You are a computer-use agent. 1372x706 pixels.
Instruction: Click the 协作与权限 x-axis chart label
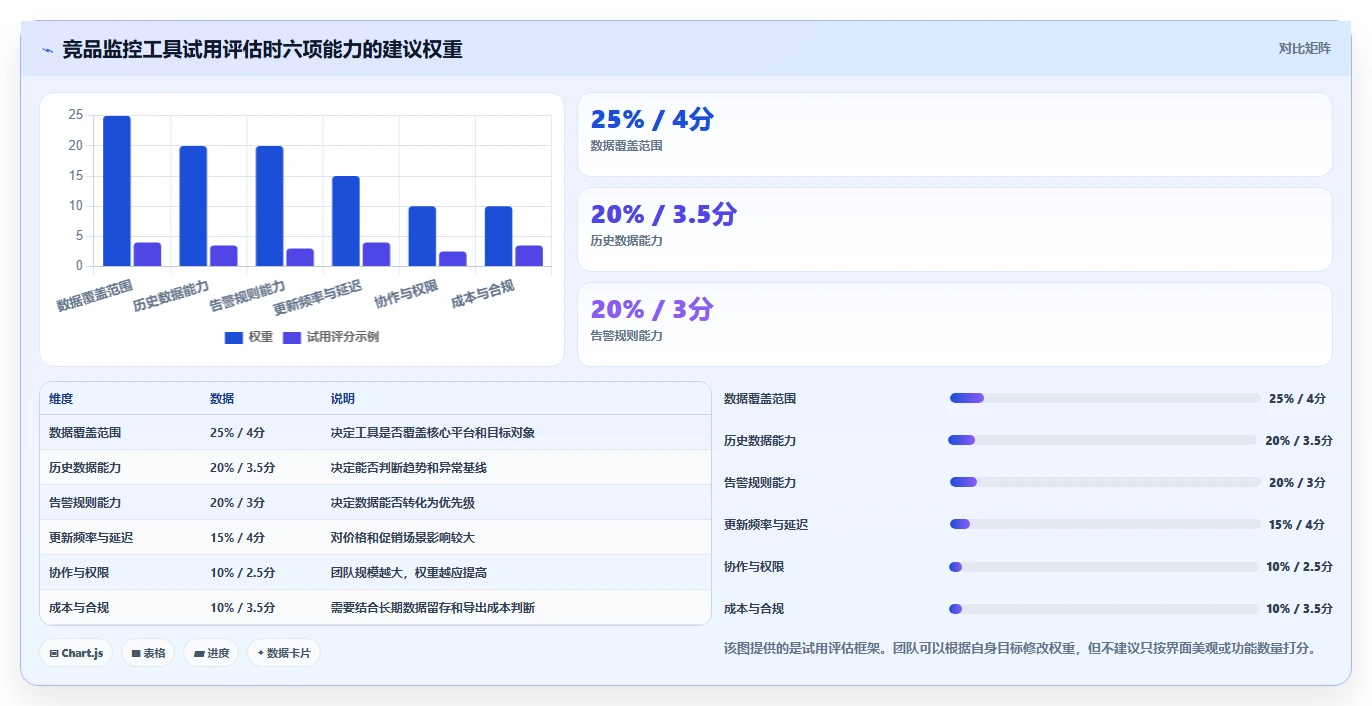click(406, 293)
